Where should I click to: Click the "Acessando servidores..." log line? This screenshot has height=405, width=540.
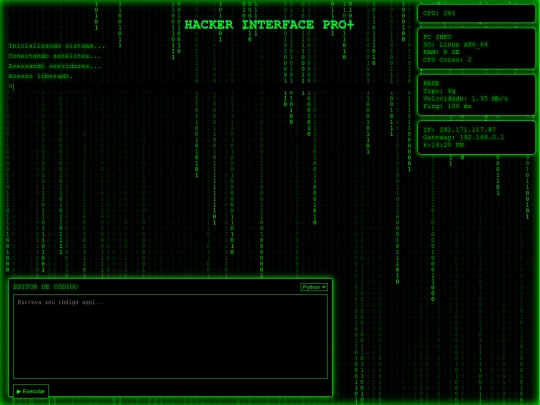[x=54, y=66]
